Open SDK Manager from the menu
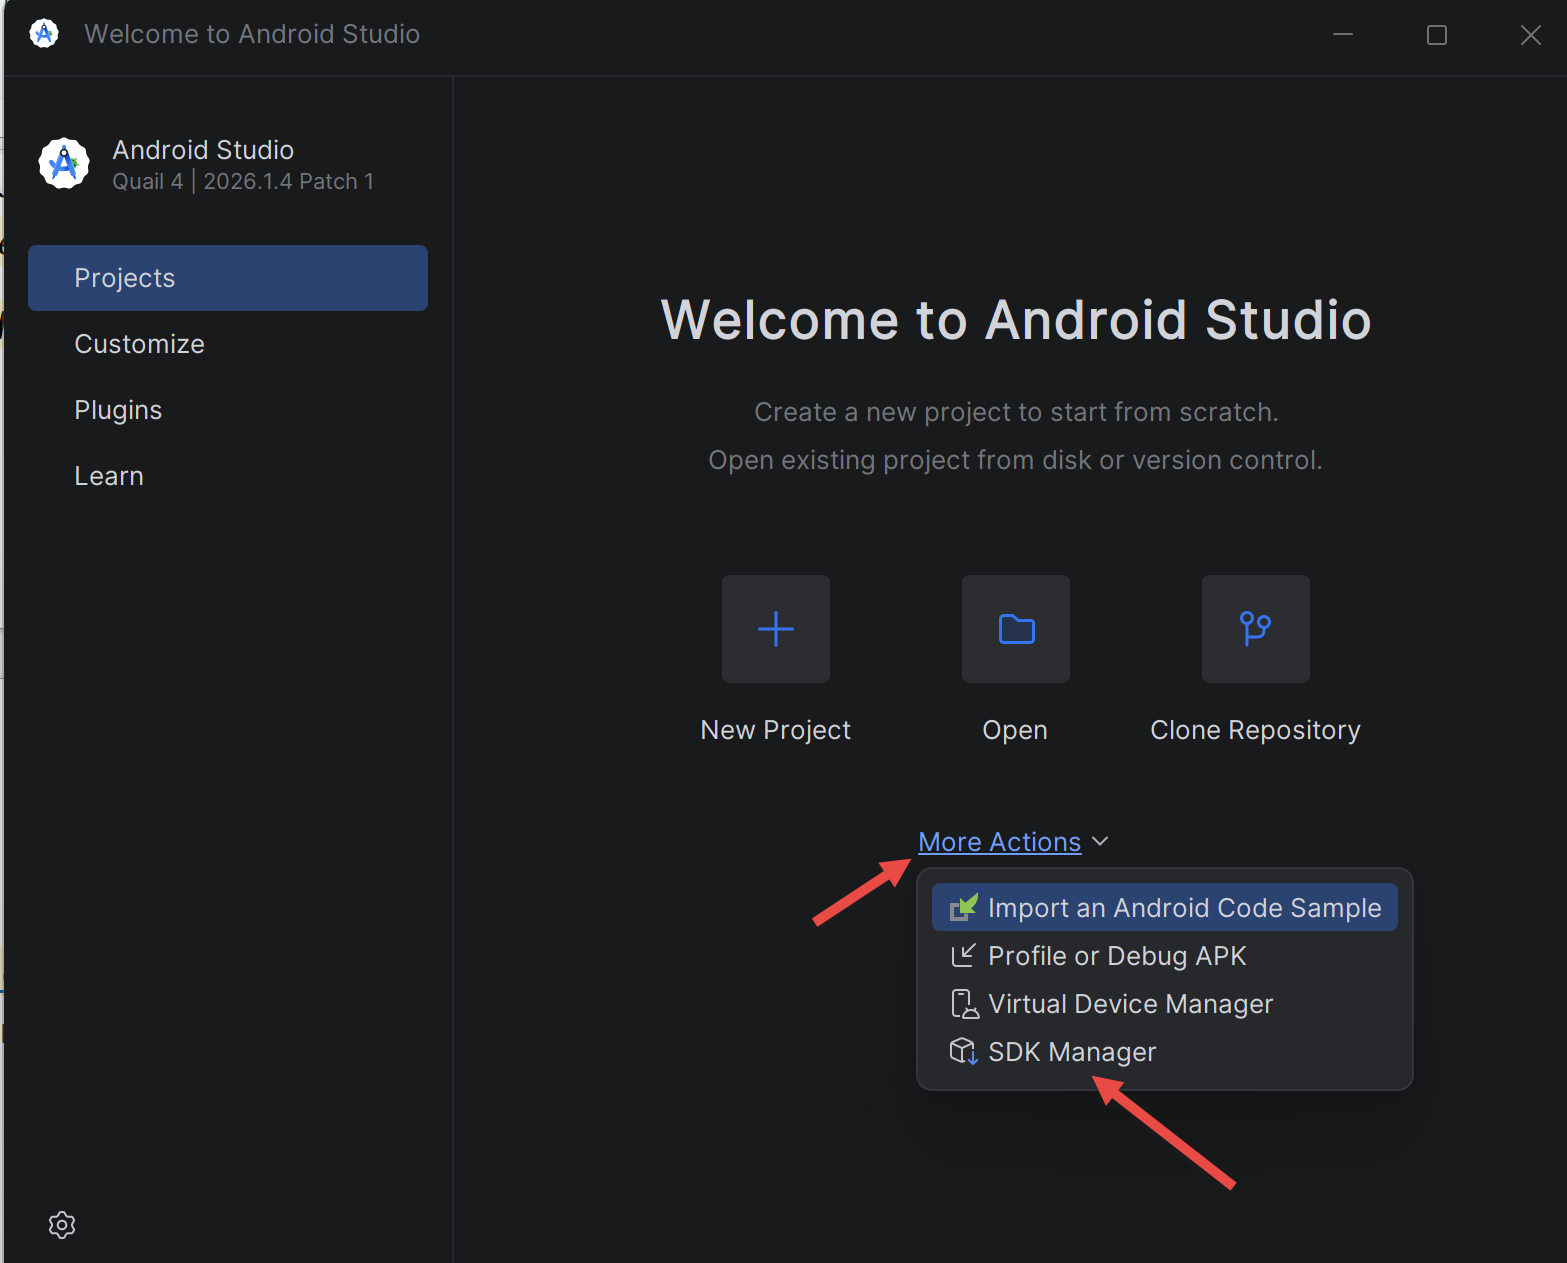 [1165, 1052]
